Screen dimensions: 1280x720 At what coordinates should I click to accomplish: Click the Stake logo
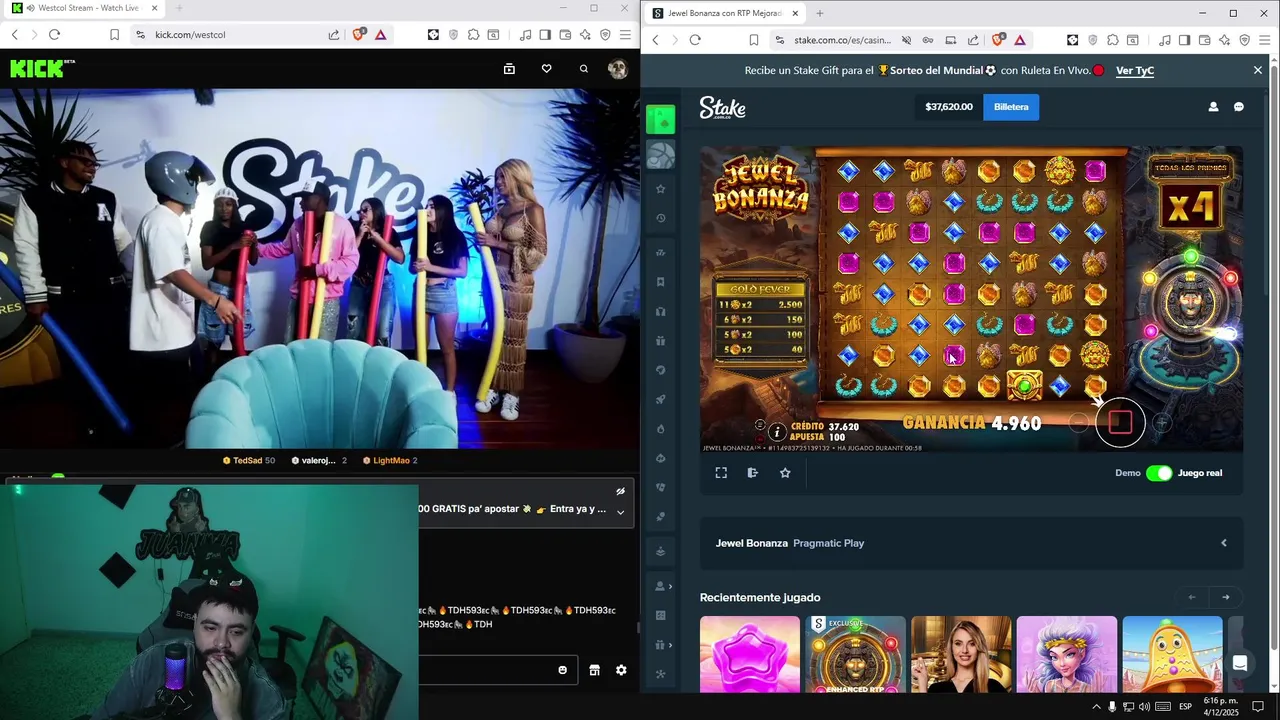pyautogui.click(x=722, y=107)
